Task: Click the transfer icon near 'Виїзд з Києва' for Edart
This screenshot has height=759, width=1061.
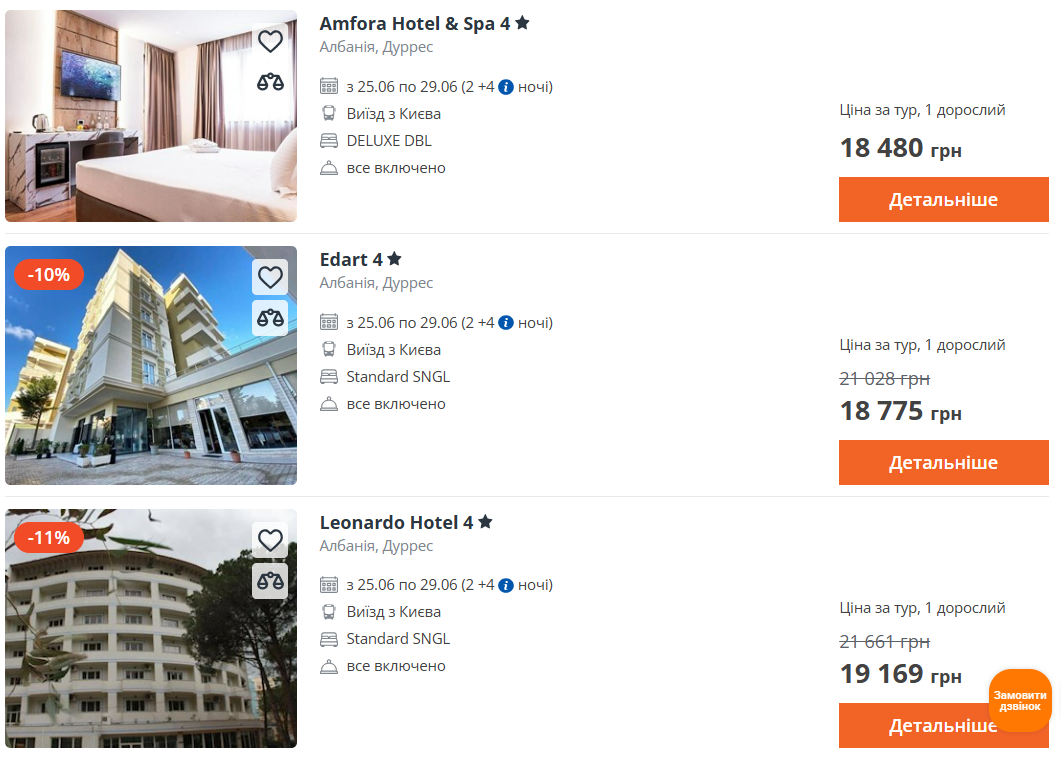Action: tap(328, 349)
